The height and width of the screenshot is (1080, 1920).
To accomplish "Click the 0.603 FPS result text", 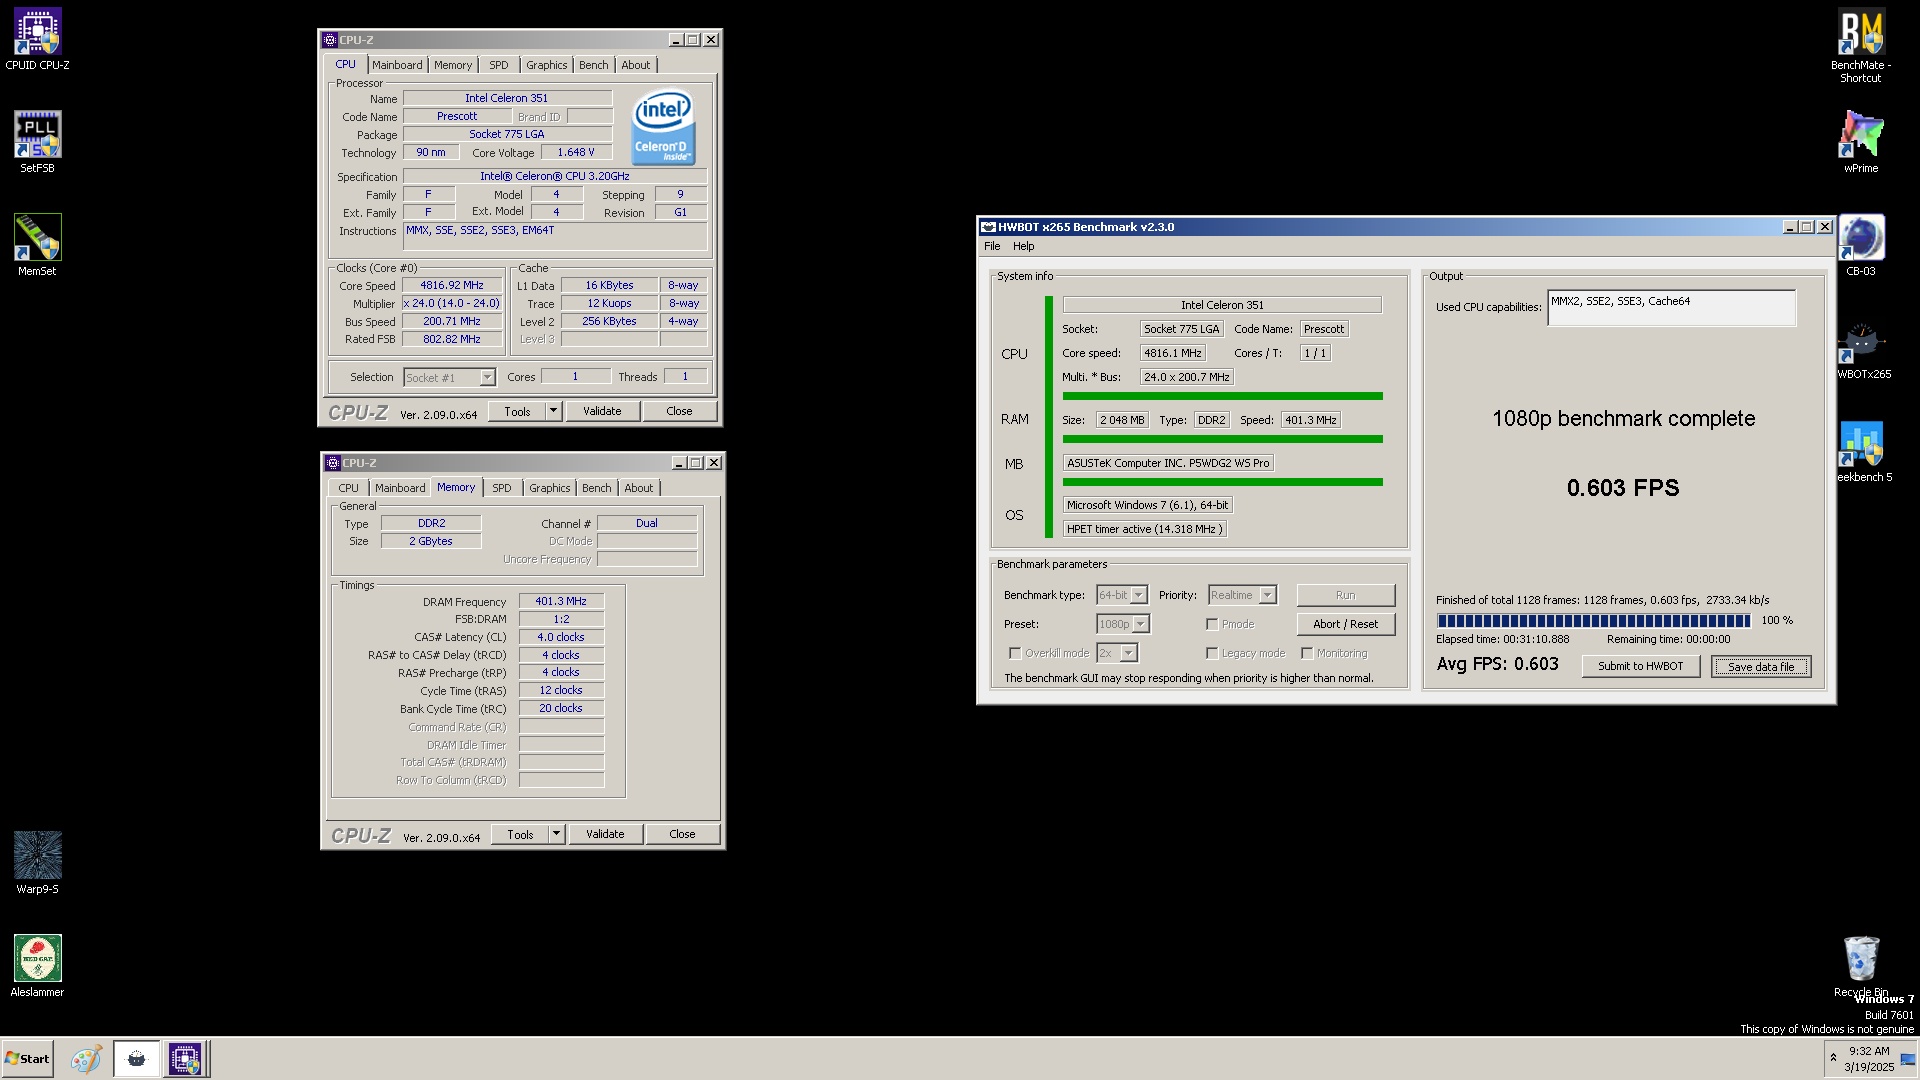I will pos(1623,488).
